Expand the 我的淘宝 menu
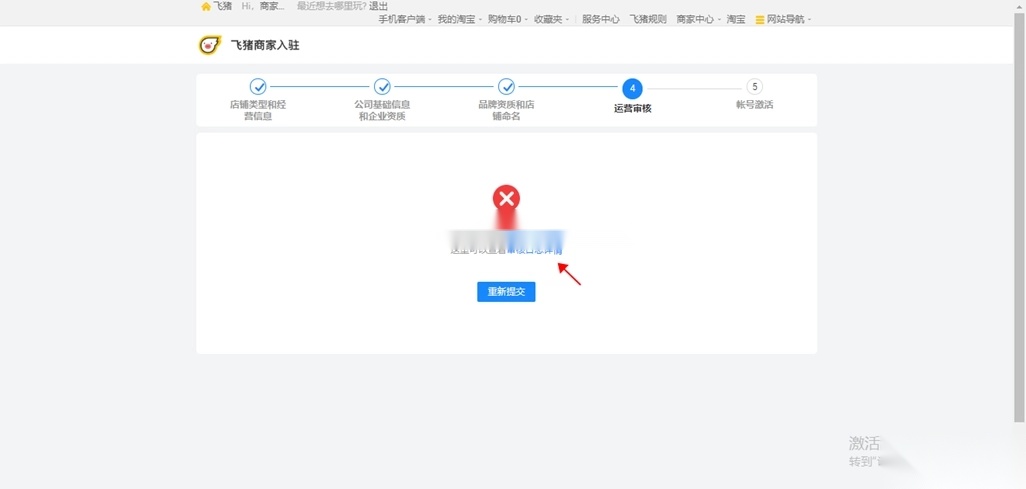Viewport: 1026px width, 489px height. click(459, 20)
